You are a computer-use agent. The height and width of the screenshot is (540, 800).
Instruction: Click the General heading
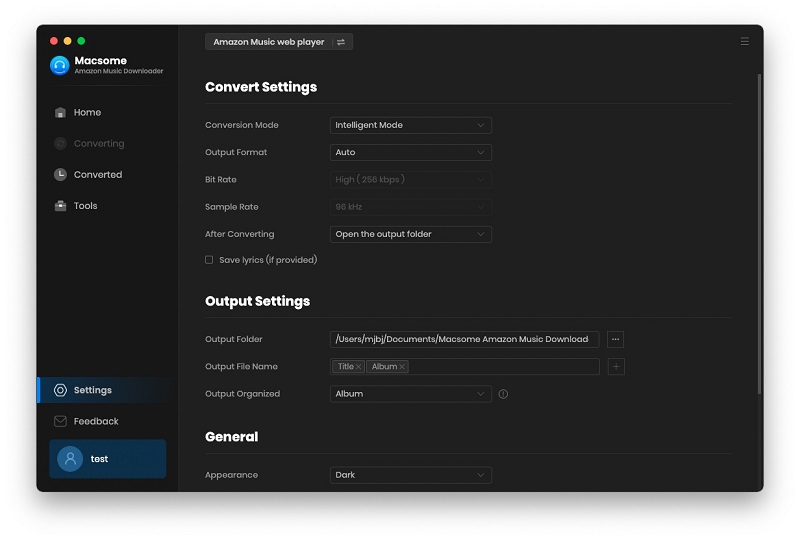(x=231, y=437)
